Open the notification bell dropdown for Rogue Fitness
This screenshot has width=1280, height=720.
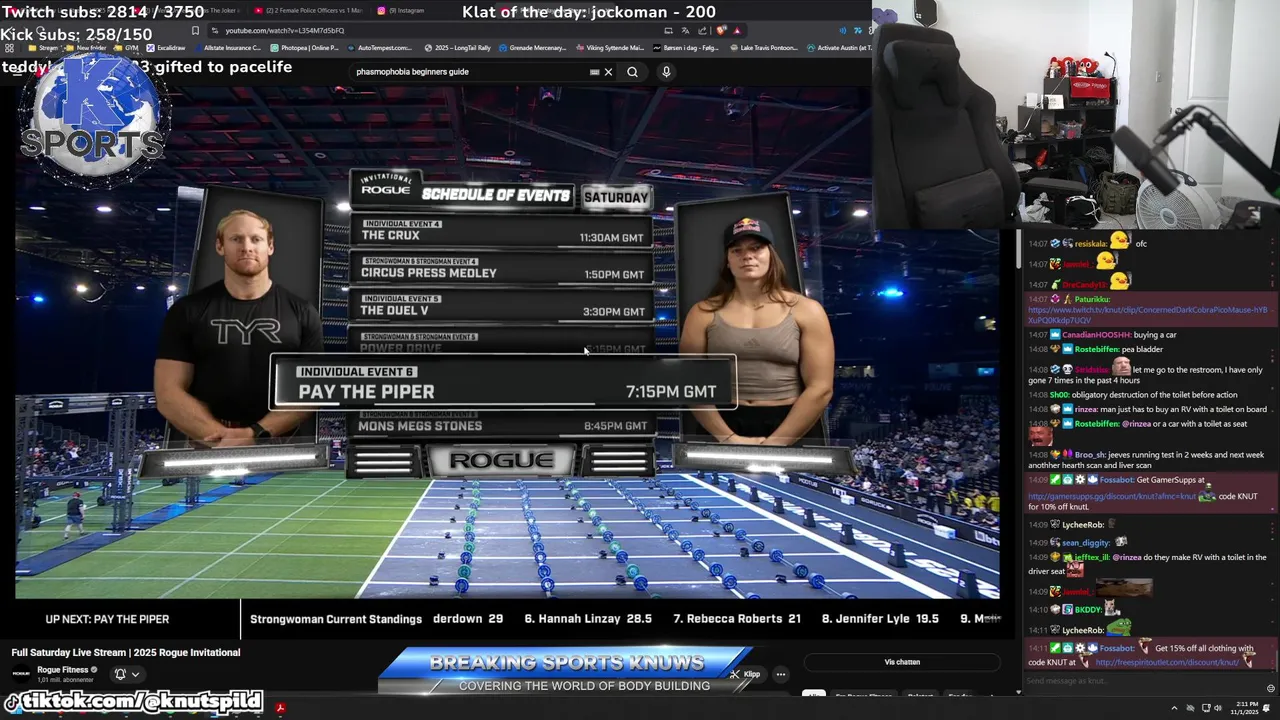click(126, 674)
